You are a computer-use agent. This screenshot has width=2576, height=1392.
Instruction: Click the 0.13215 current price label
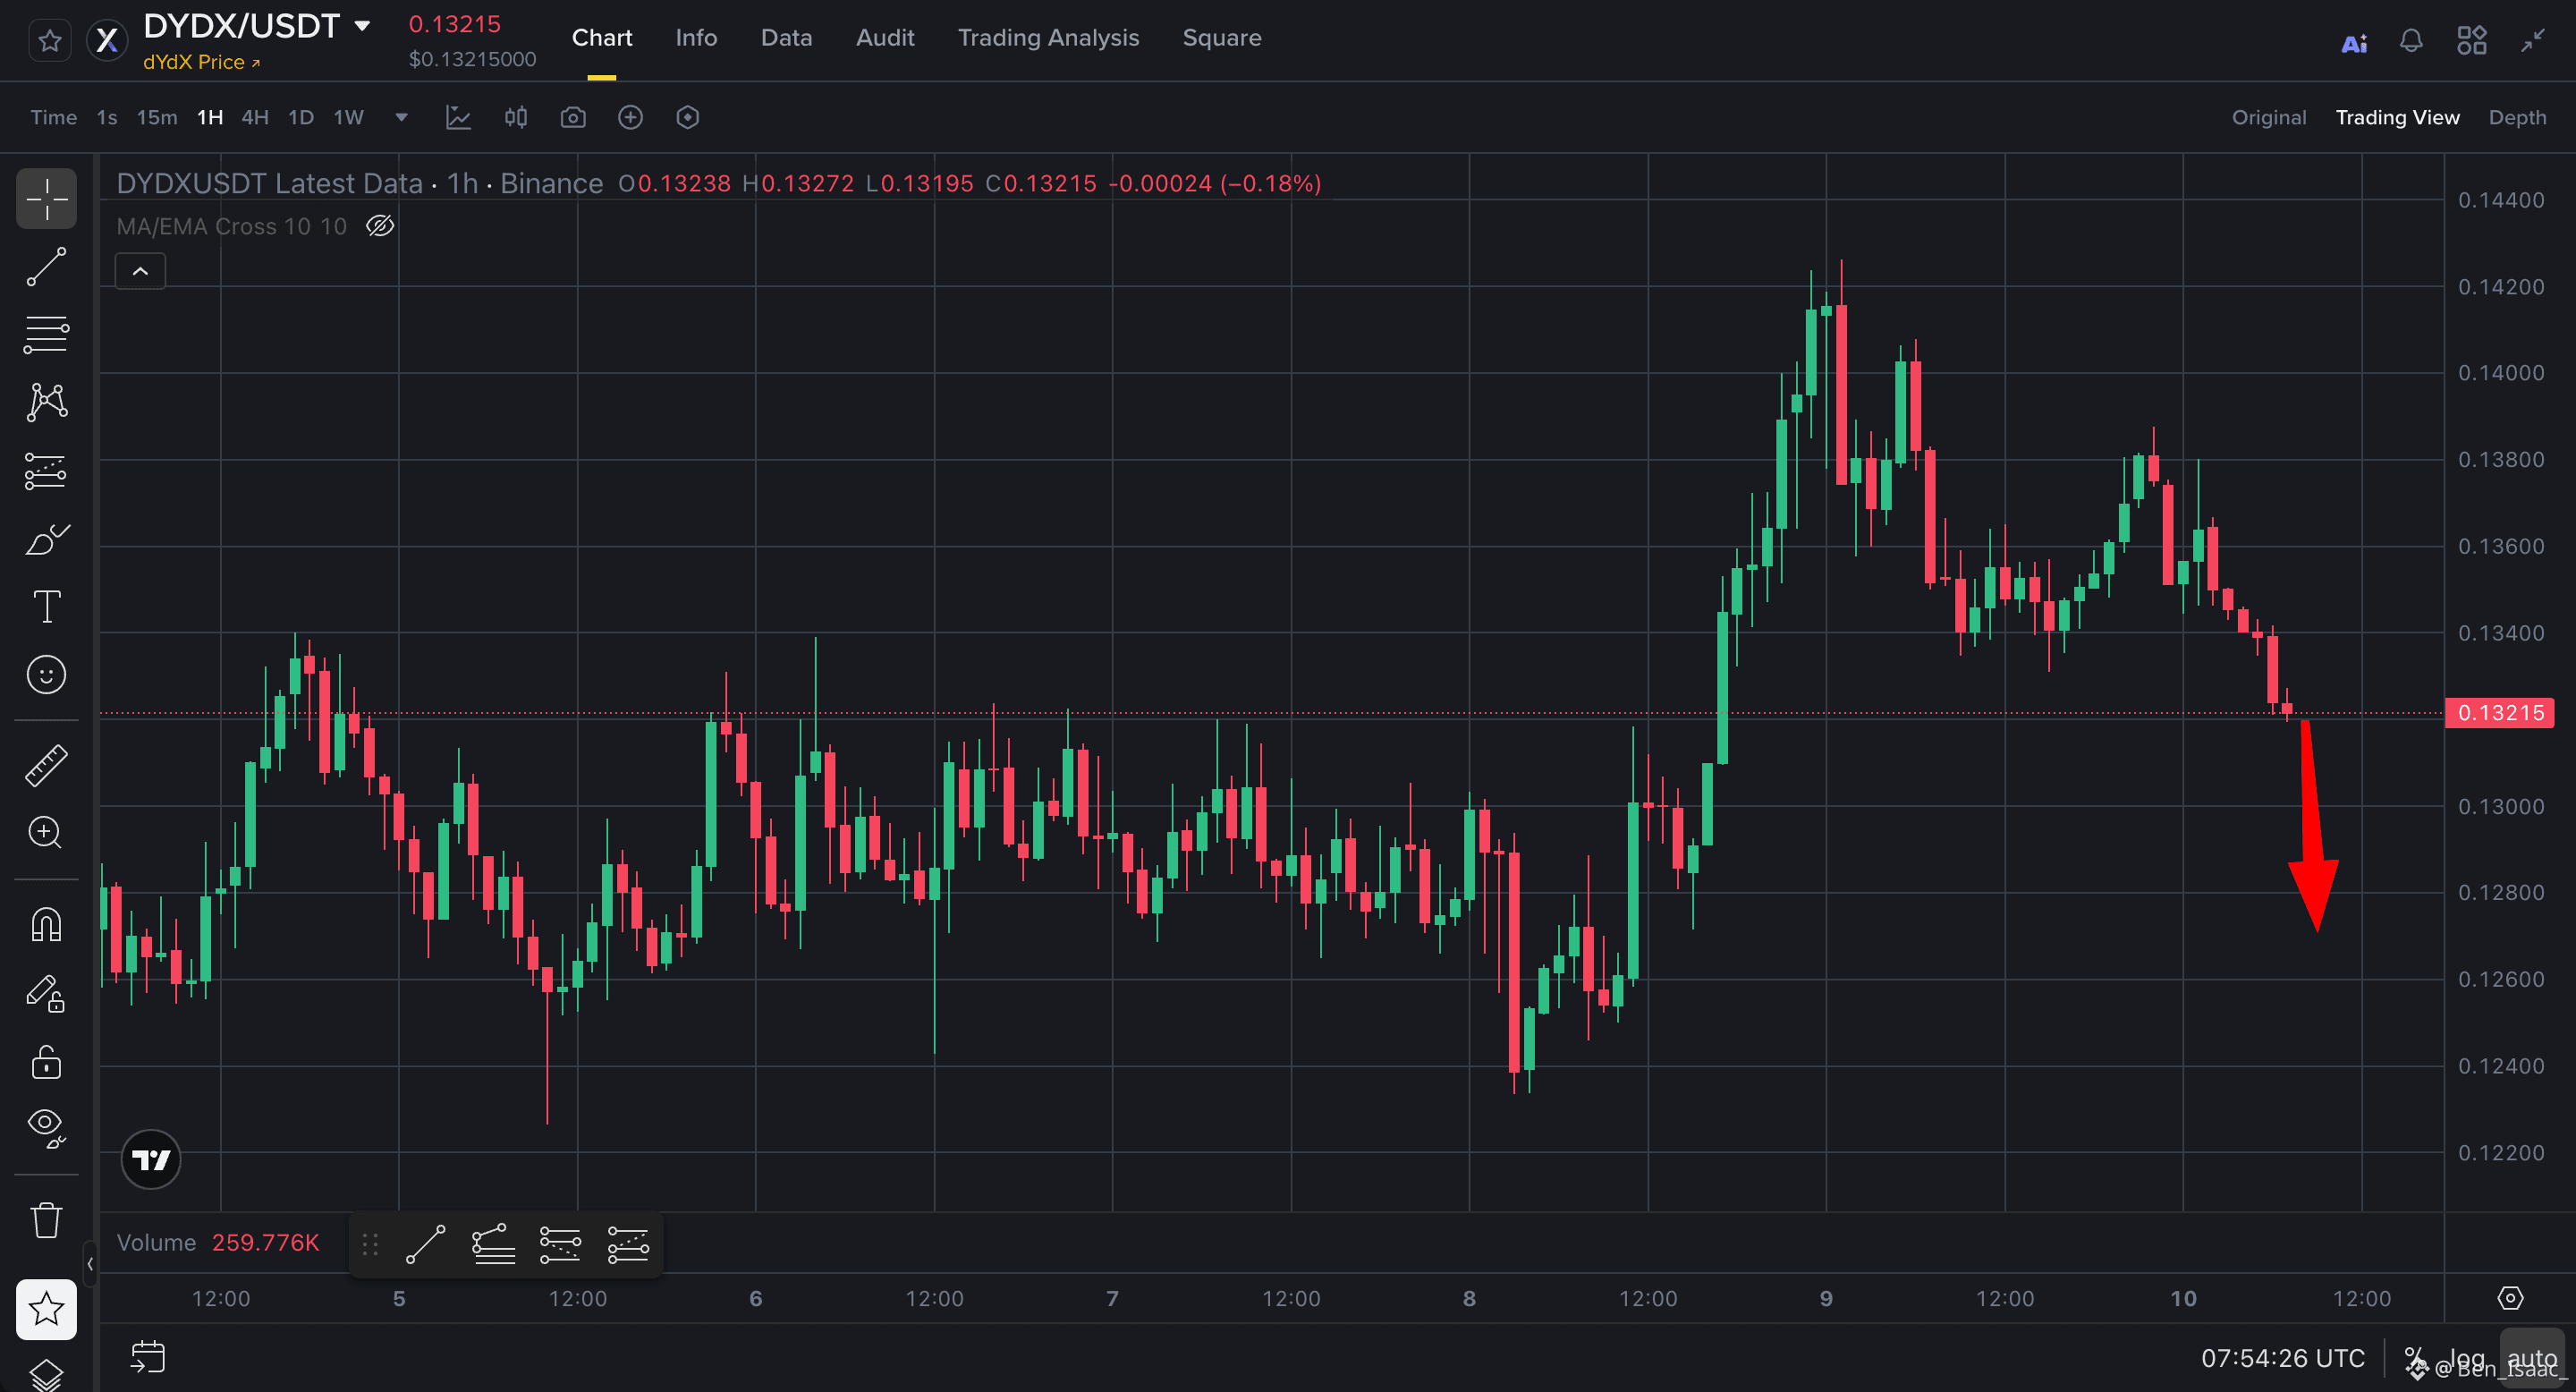(x=2499, y=712)
